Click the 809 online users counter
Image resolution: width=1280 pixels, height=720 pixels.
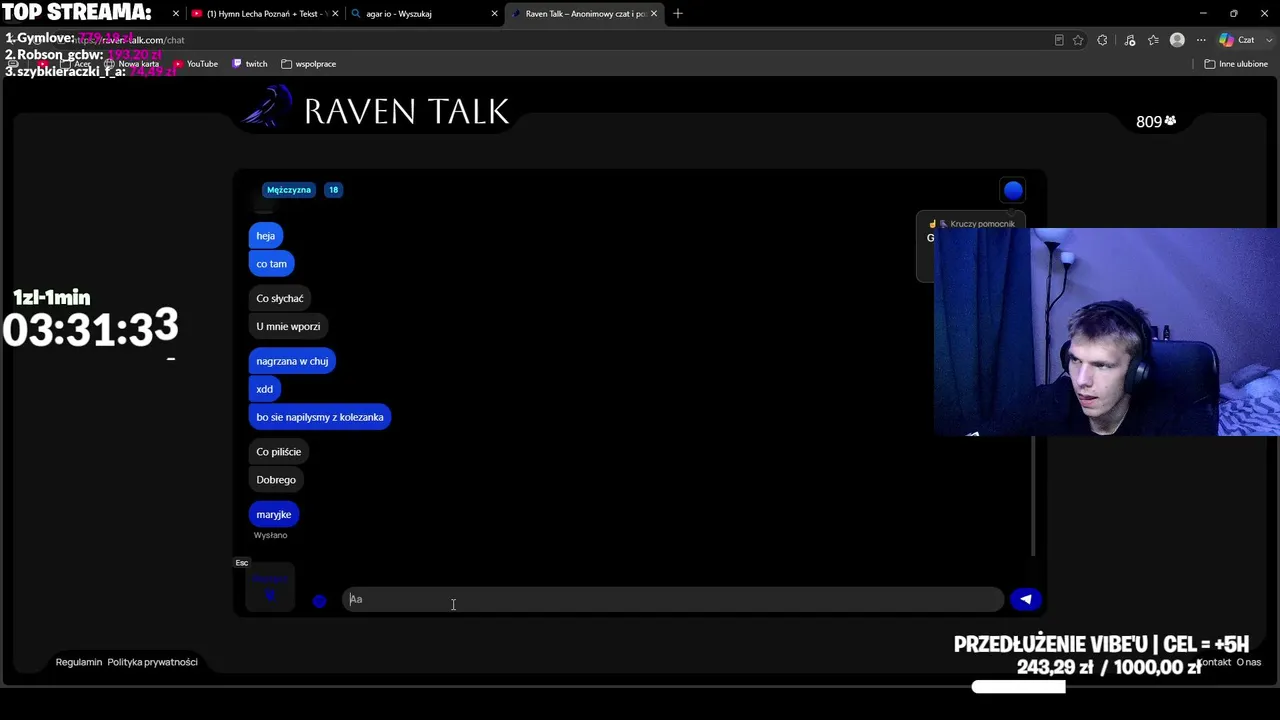[1156, 121]
